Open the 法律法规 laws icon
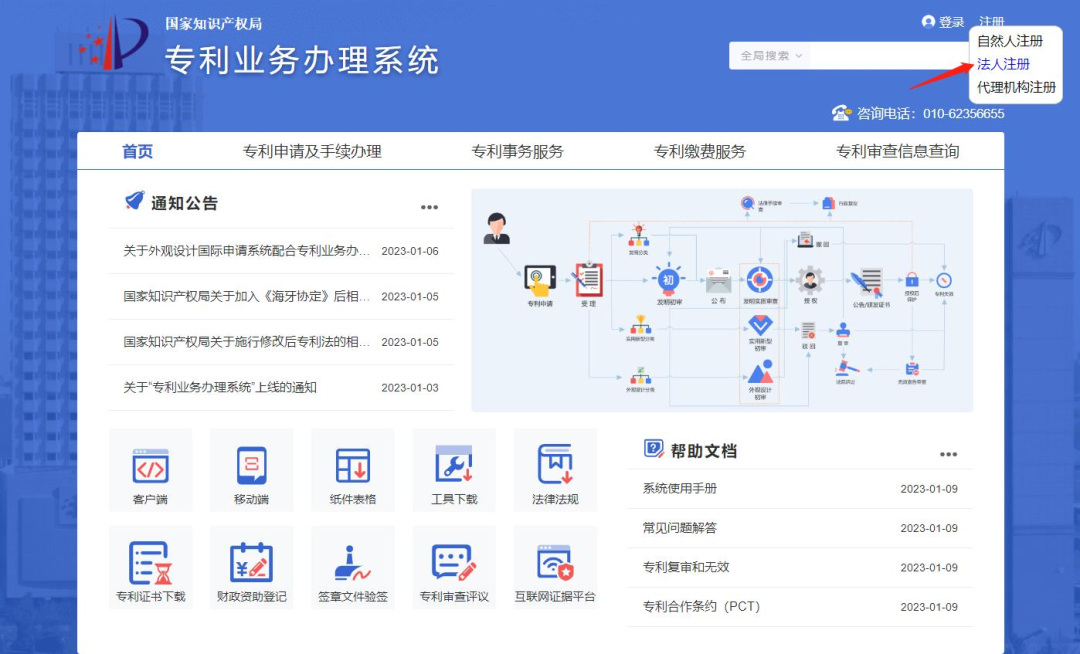 (555, 470)
